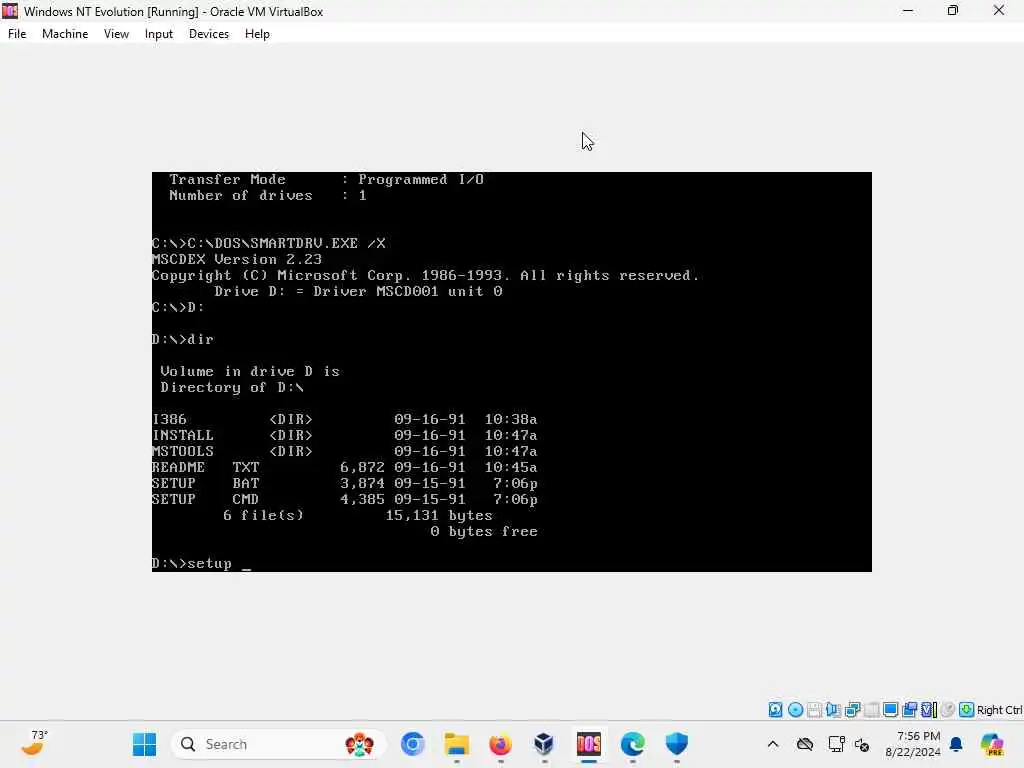The width and height of the screenshot is (1024, 768).
Task: Click the '0 bytes free' line
Action: click(484, 531)
